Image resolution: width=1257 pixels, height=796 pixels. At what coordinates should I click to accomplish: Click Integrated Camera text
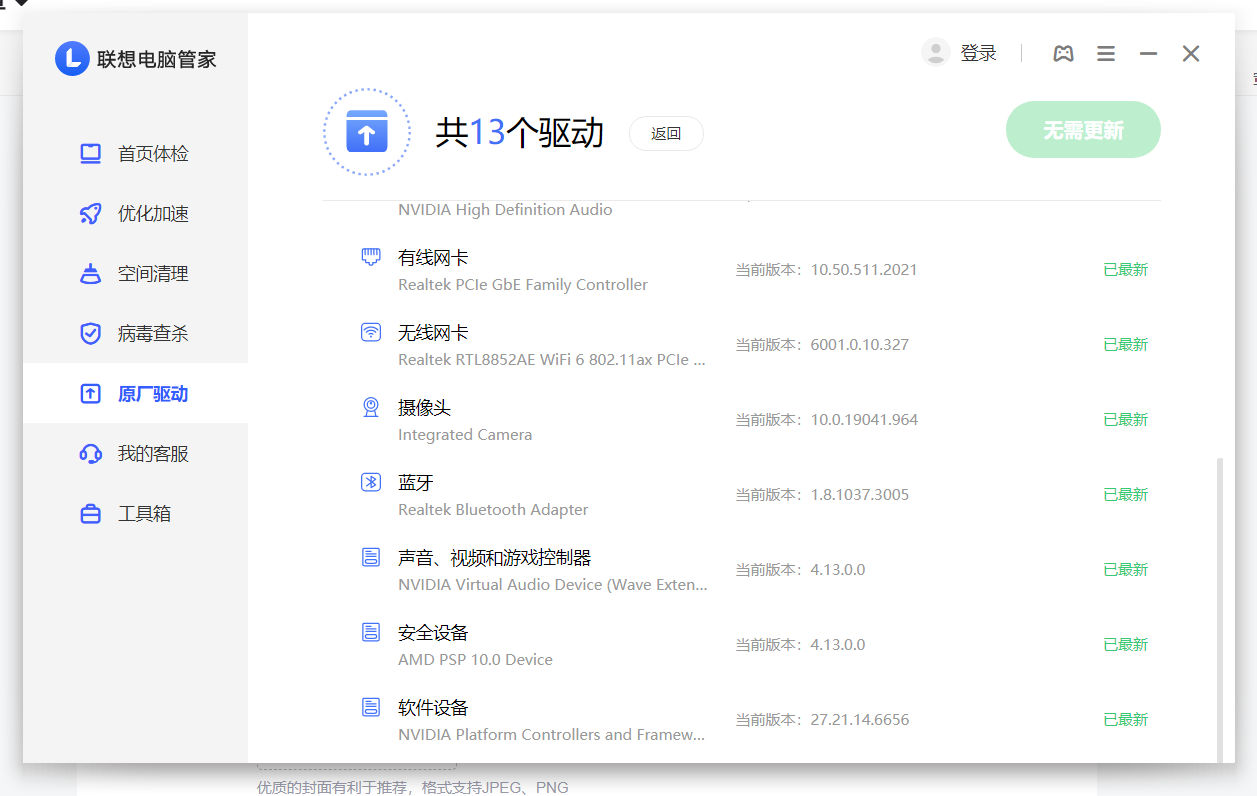[x=465, y=435]
